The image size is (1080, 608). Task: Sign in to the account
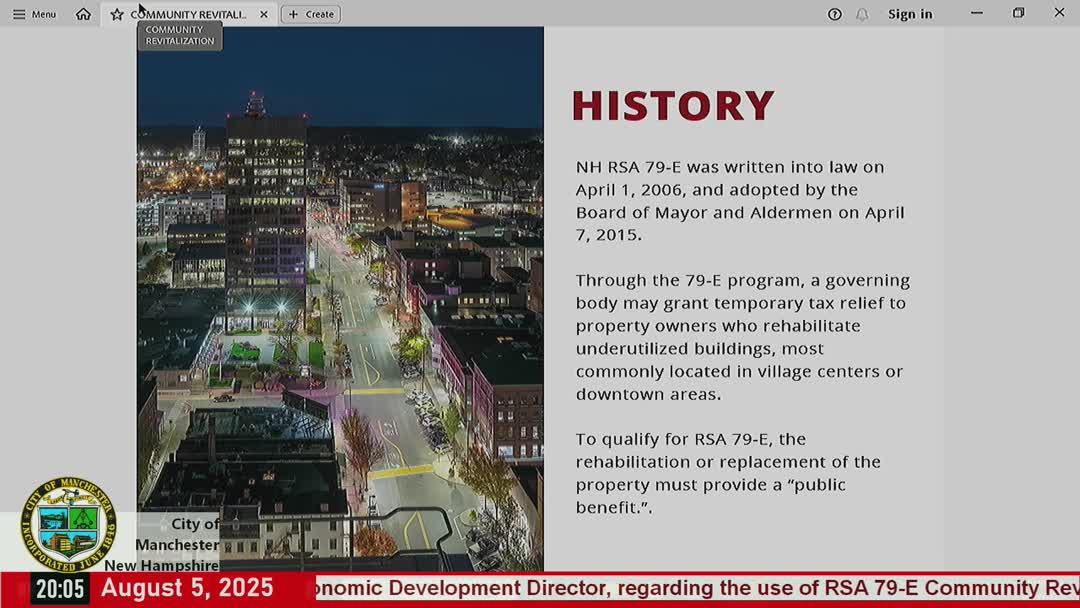(910, 13)
